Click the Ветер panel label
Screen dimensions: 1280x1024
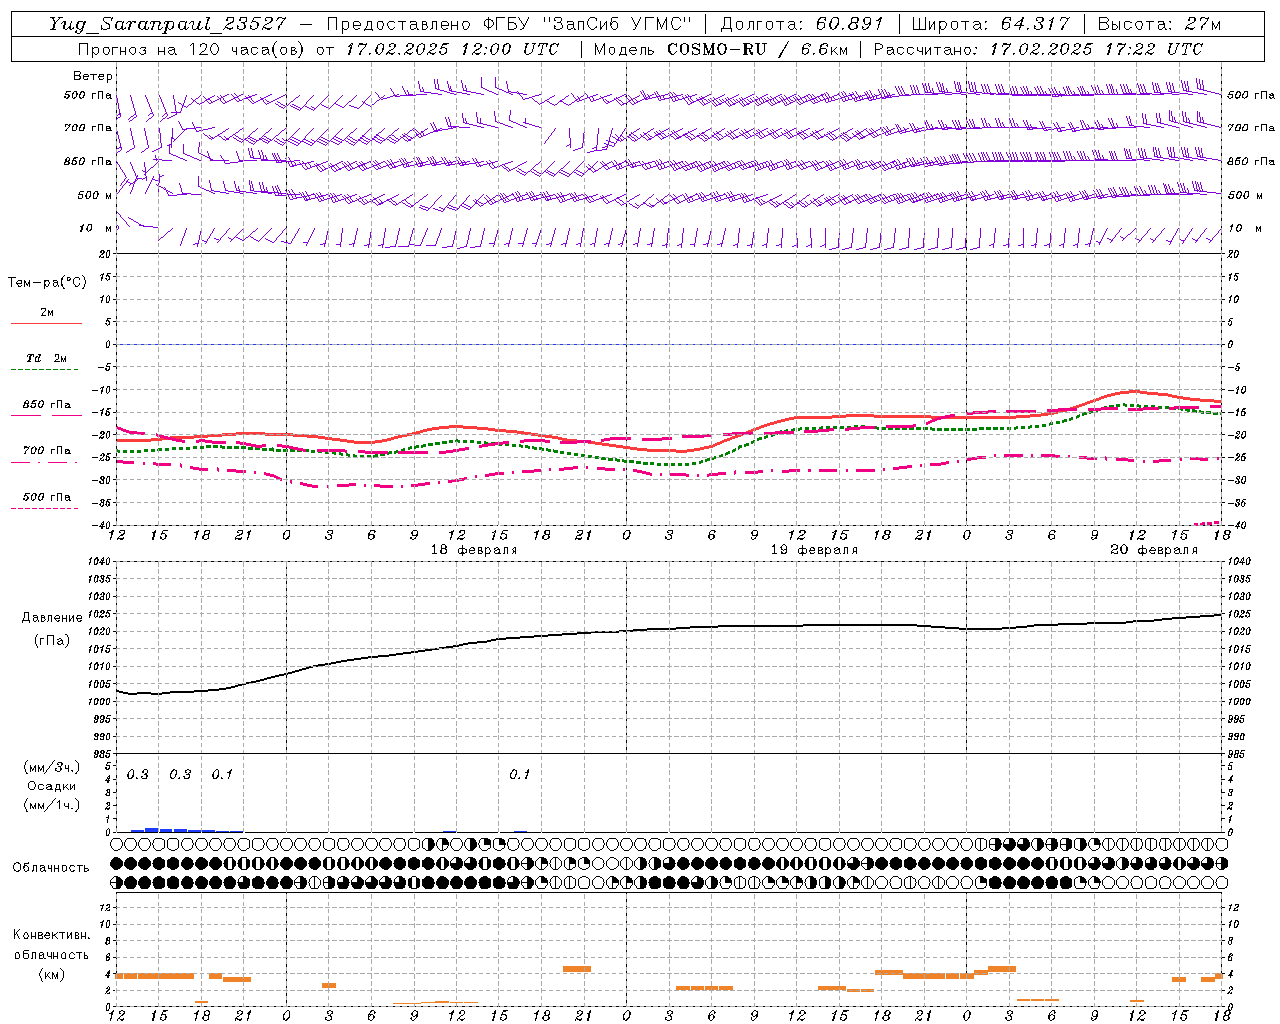pos(93,76)
